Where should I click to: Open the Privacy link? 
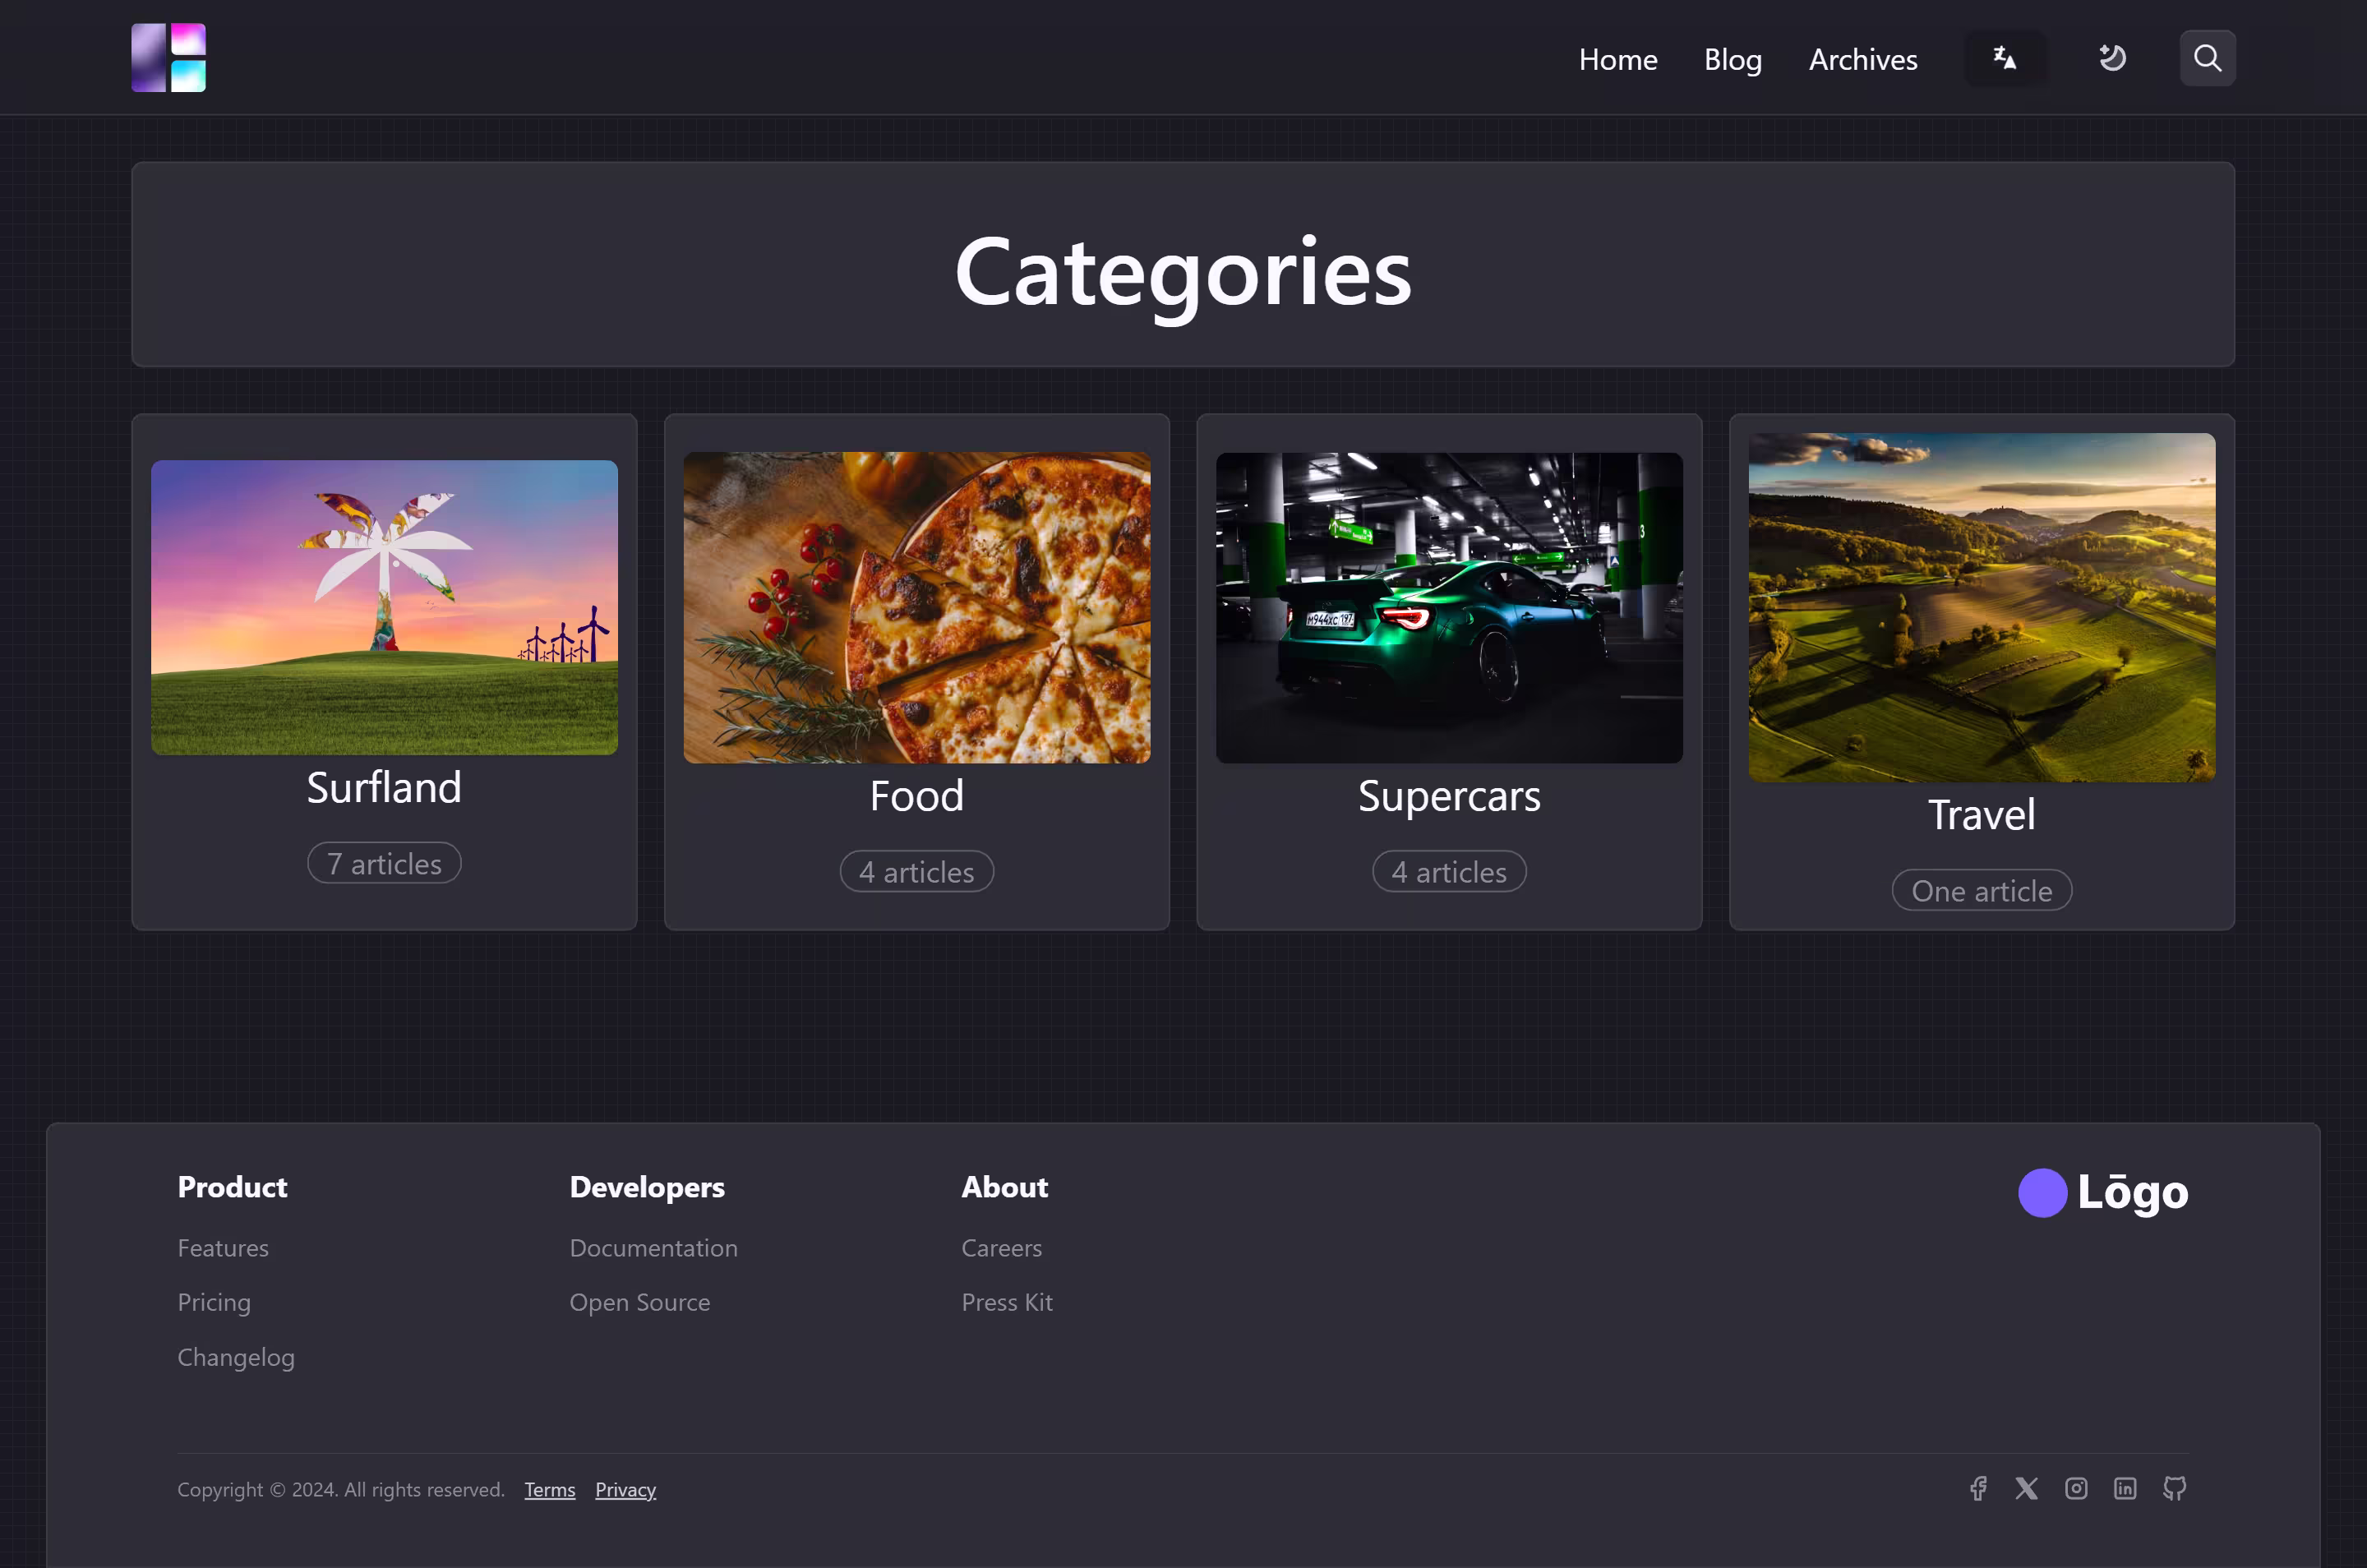point(625,1489)
